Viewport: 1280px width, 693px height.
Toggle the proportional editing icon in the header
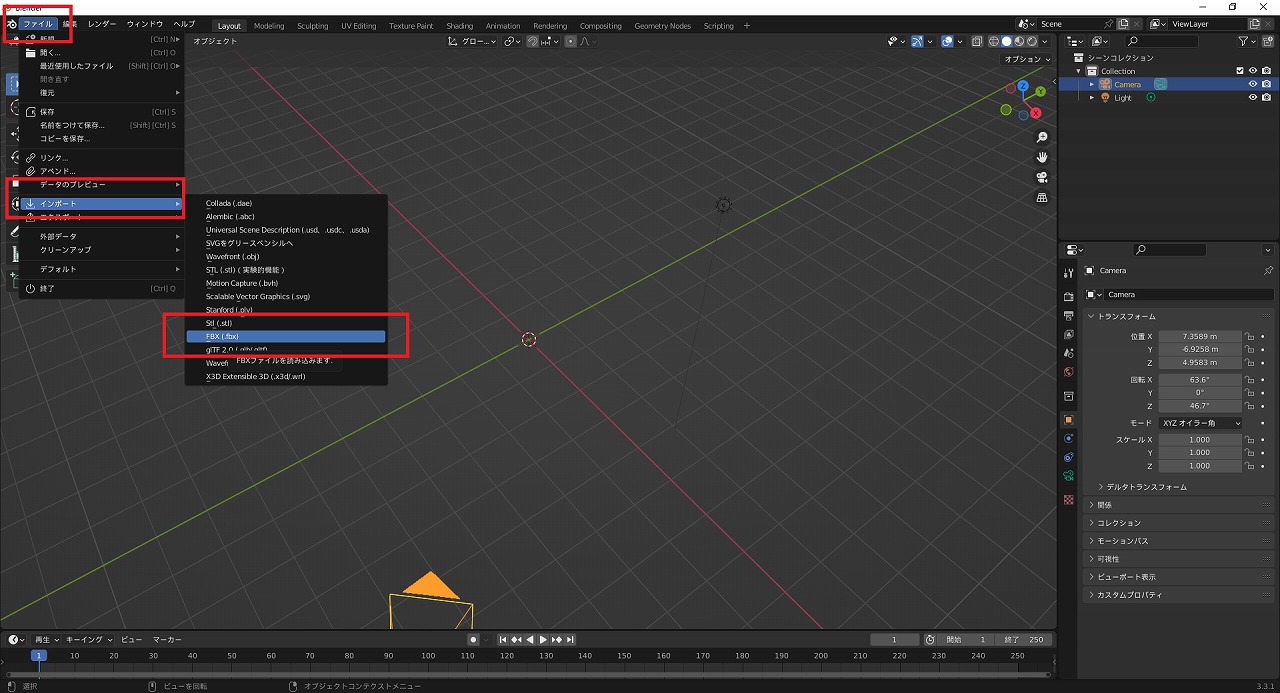570,41
